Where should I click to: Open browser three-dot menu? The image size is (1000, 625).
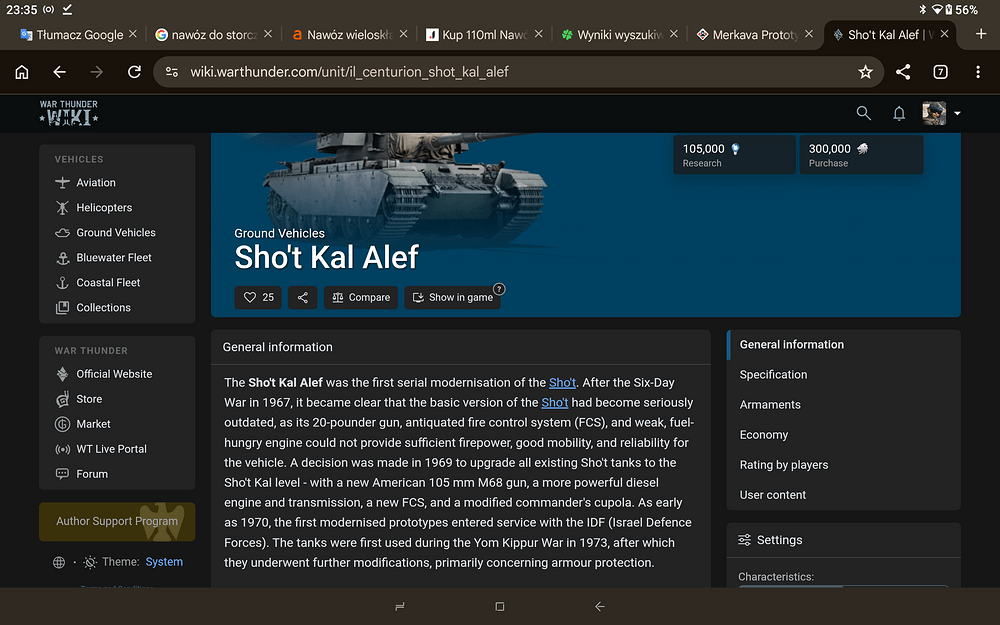[x=978, y=72]
